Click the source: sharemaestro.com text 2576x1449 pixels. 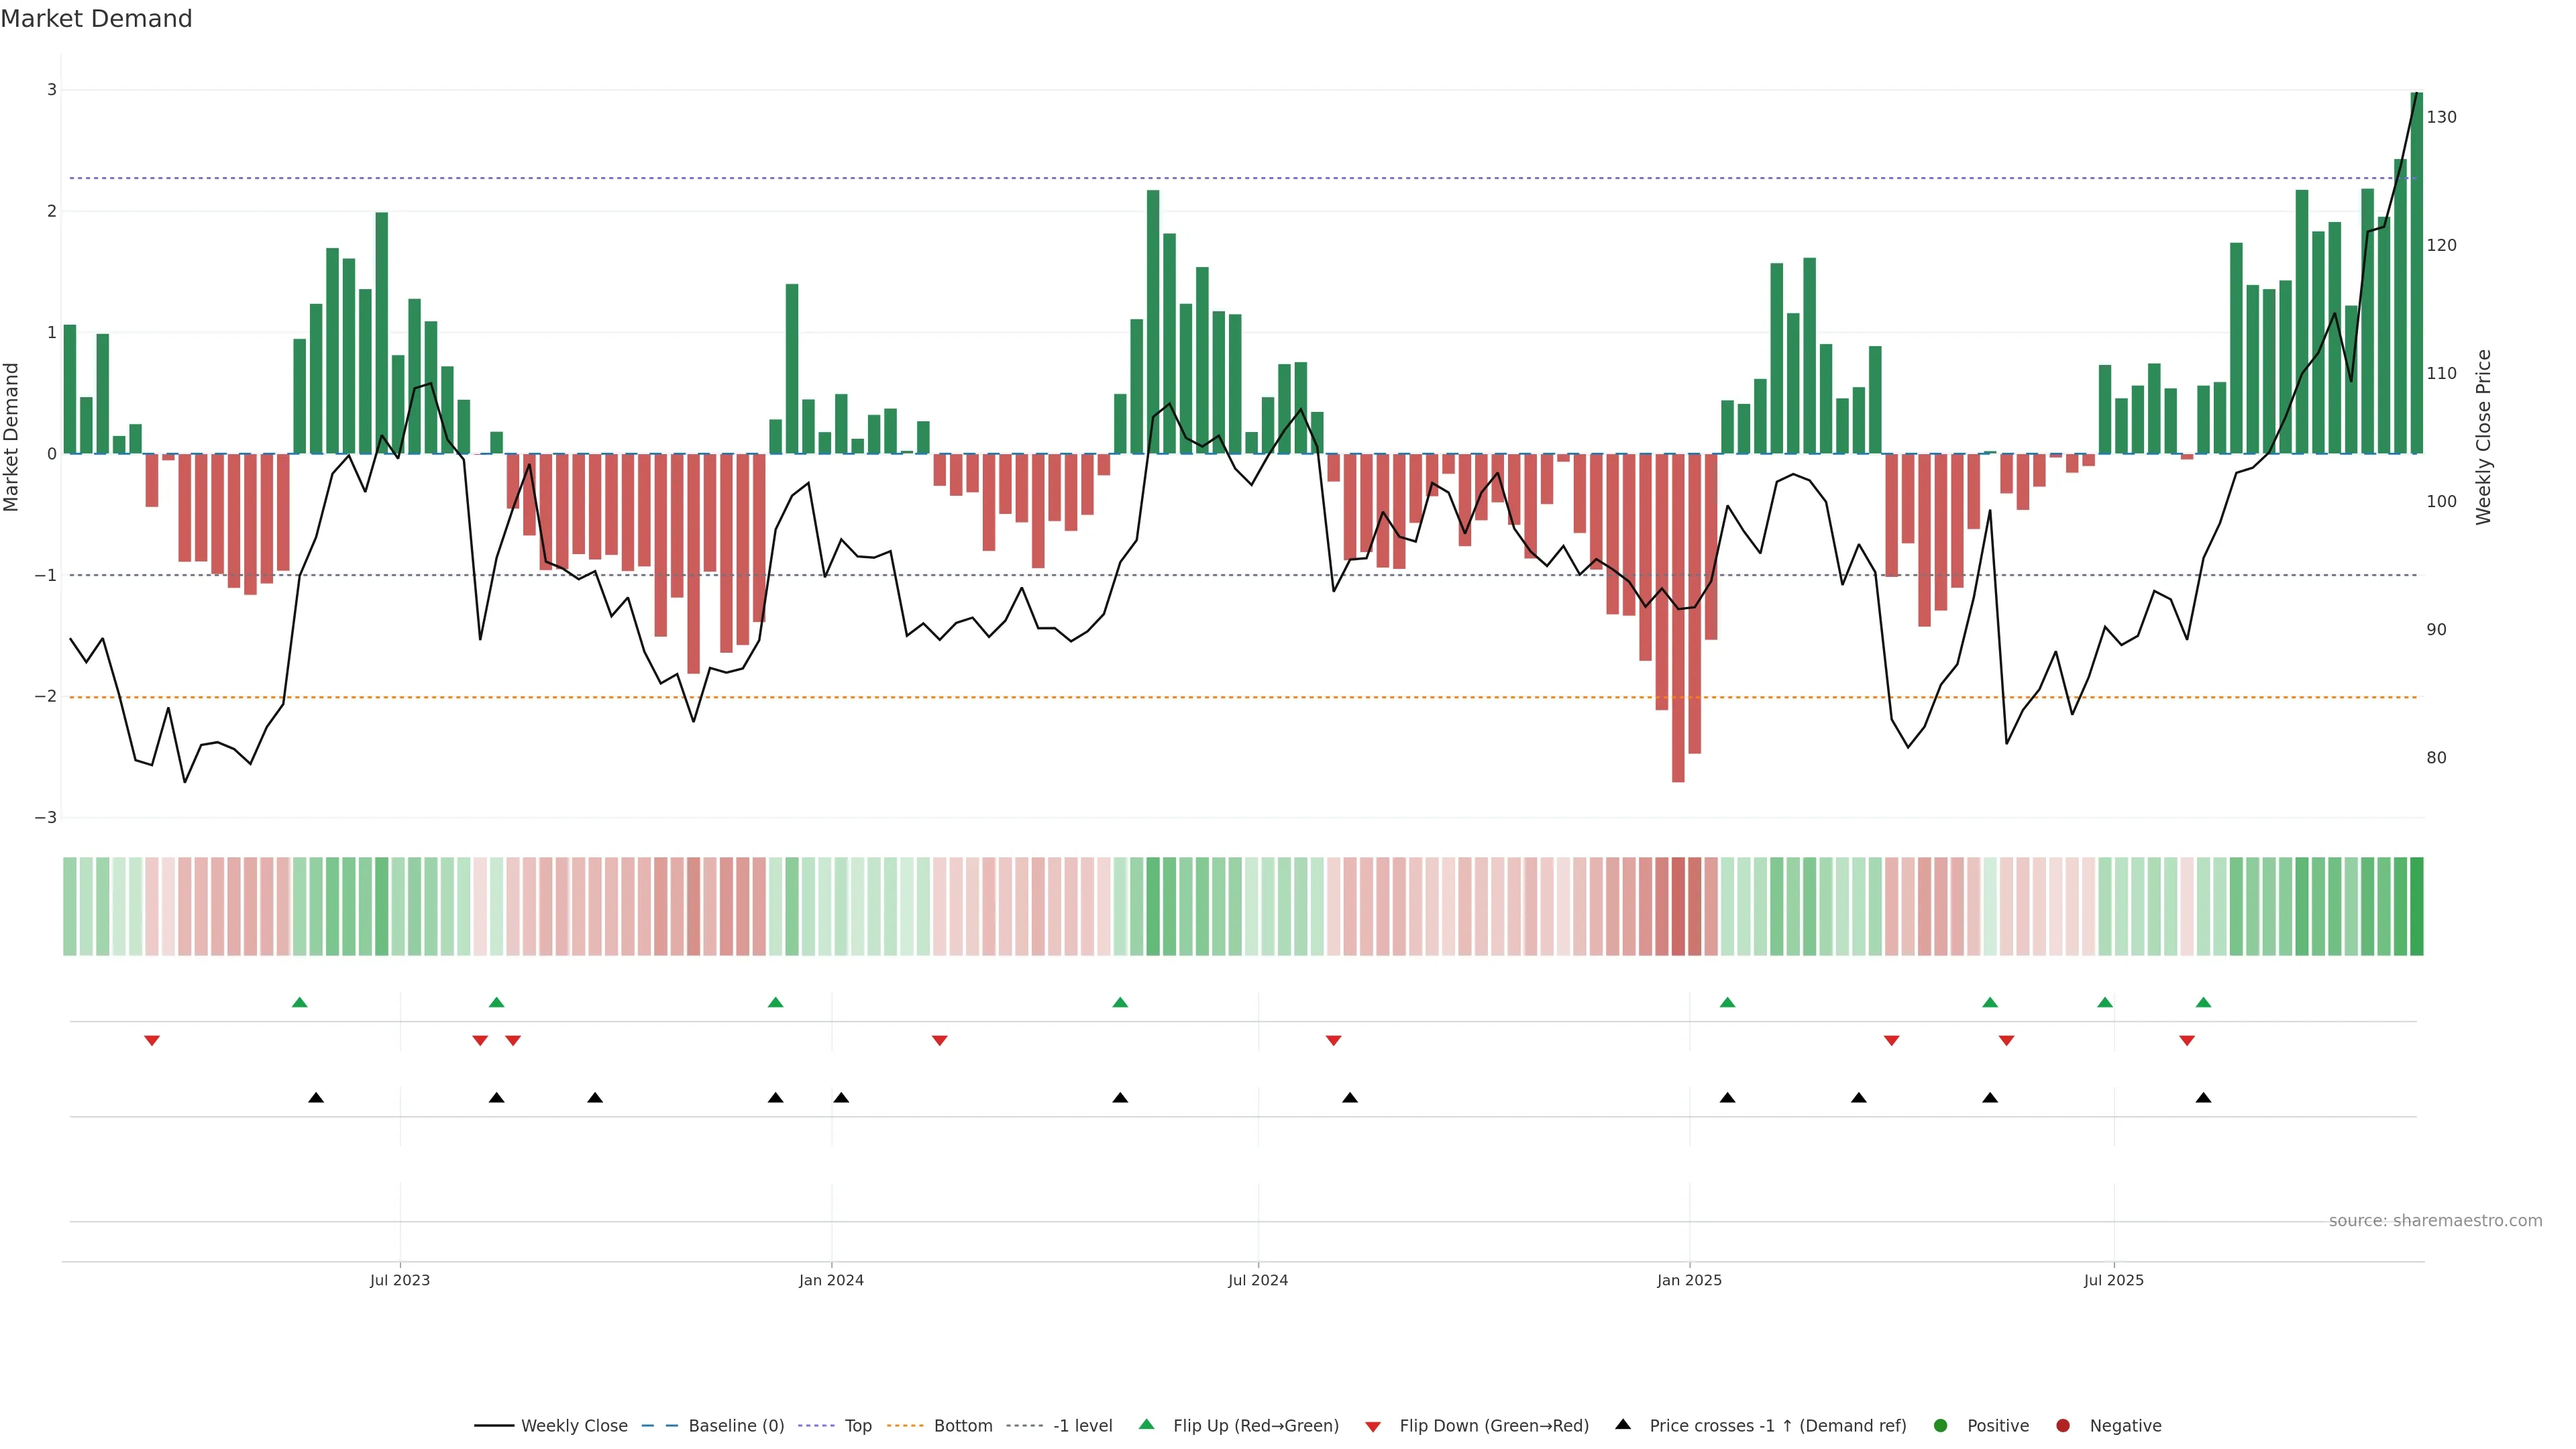coord(2435,1220)
